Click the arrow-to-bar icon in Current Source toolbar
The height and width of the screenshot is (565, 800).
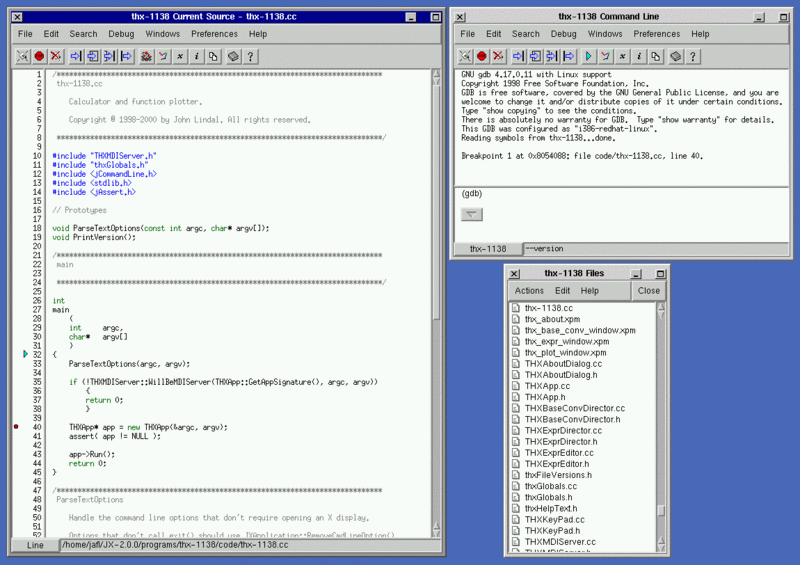pos(76,56)
